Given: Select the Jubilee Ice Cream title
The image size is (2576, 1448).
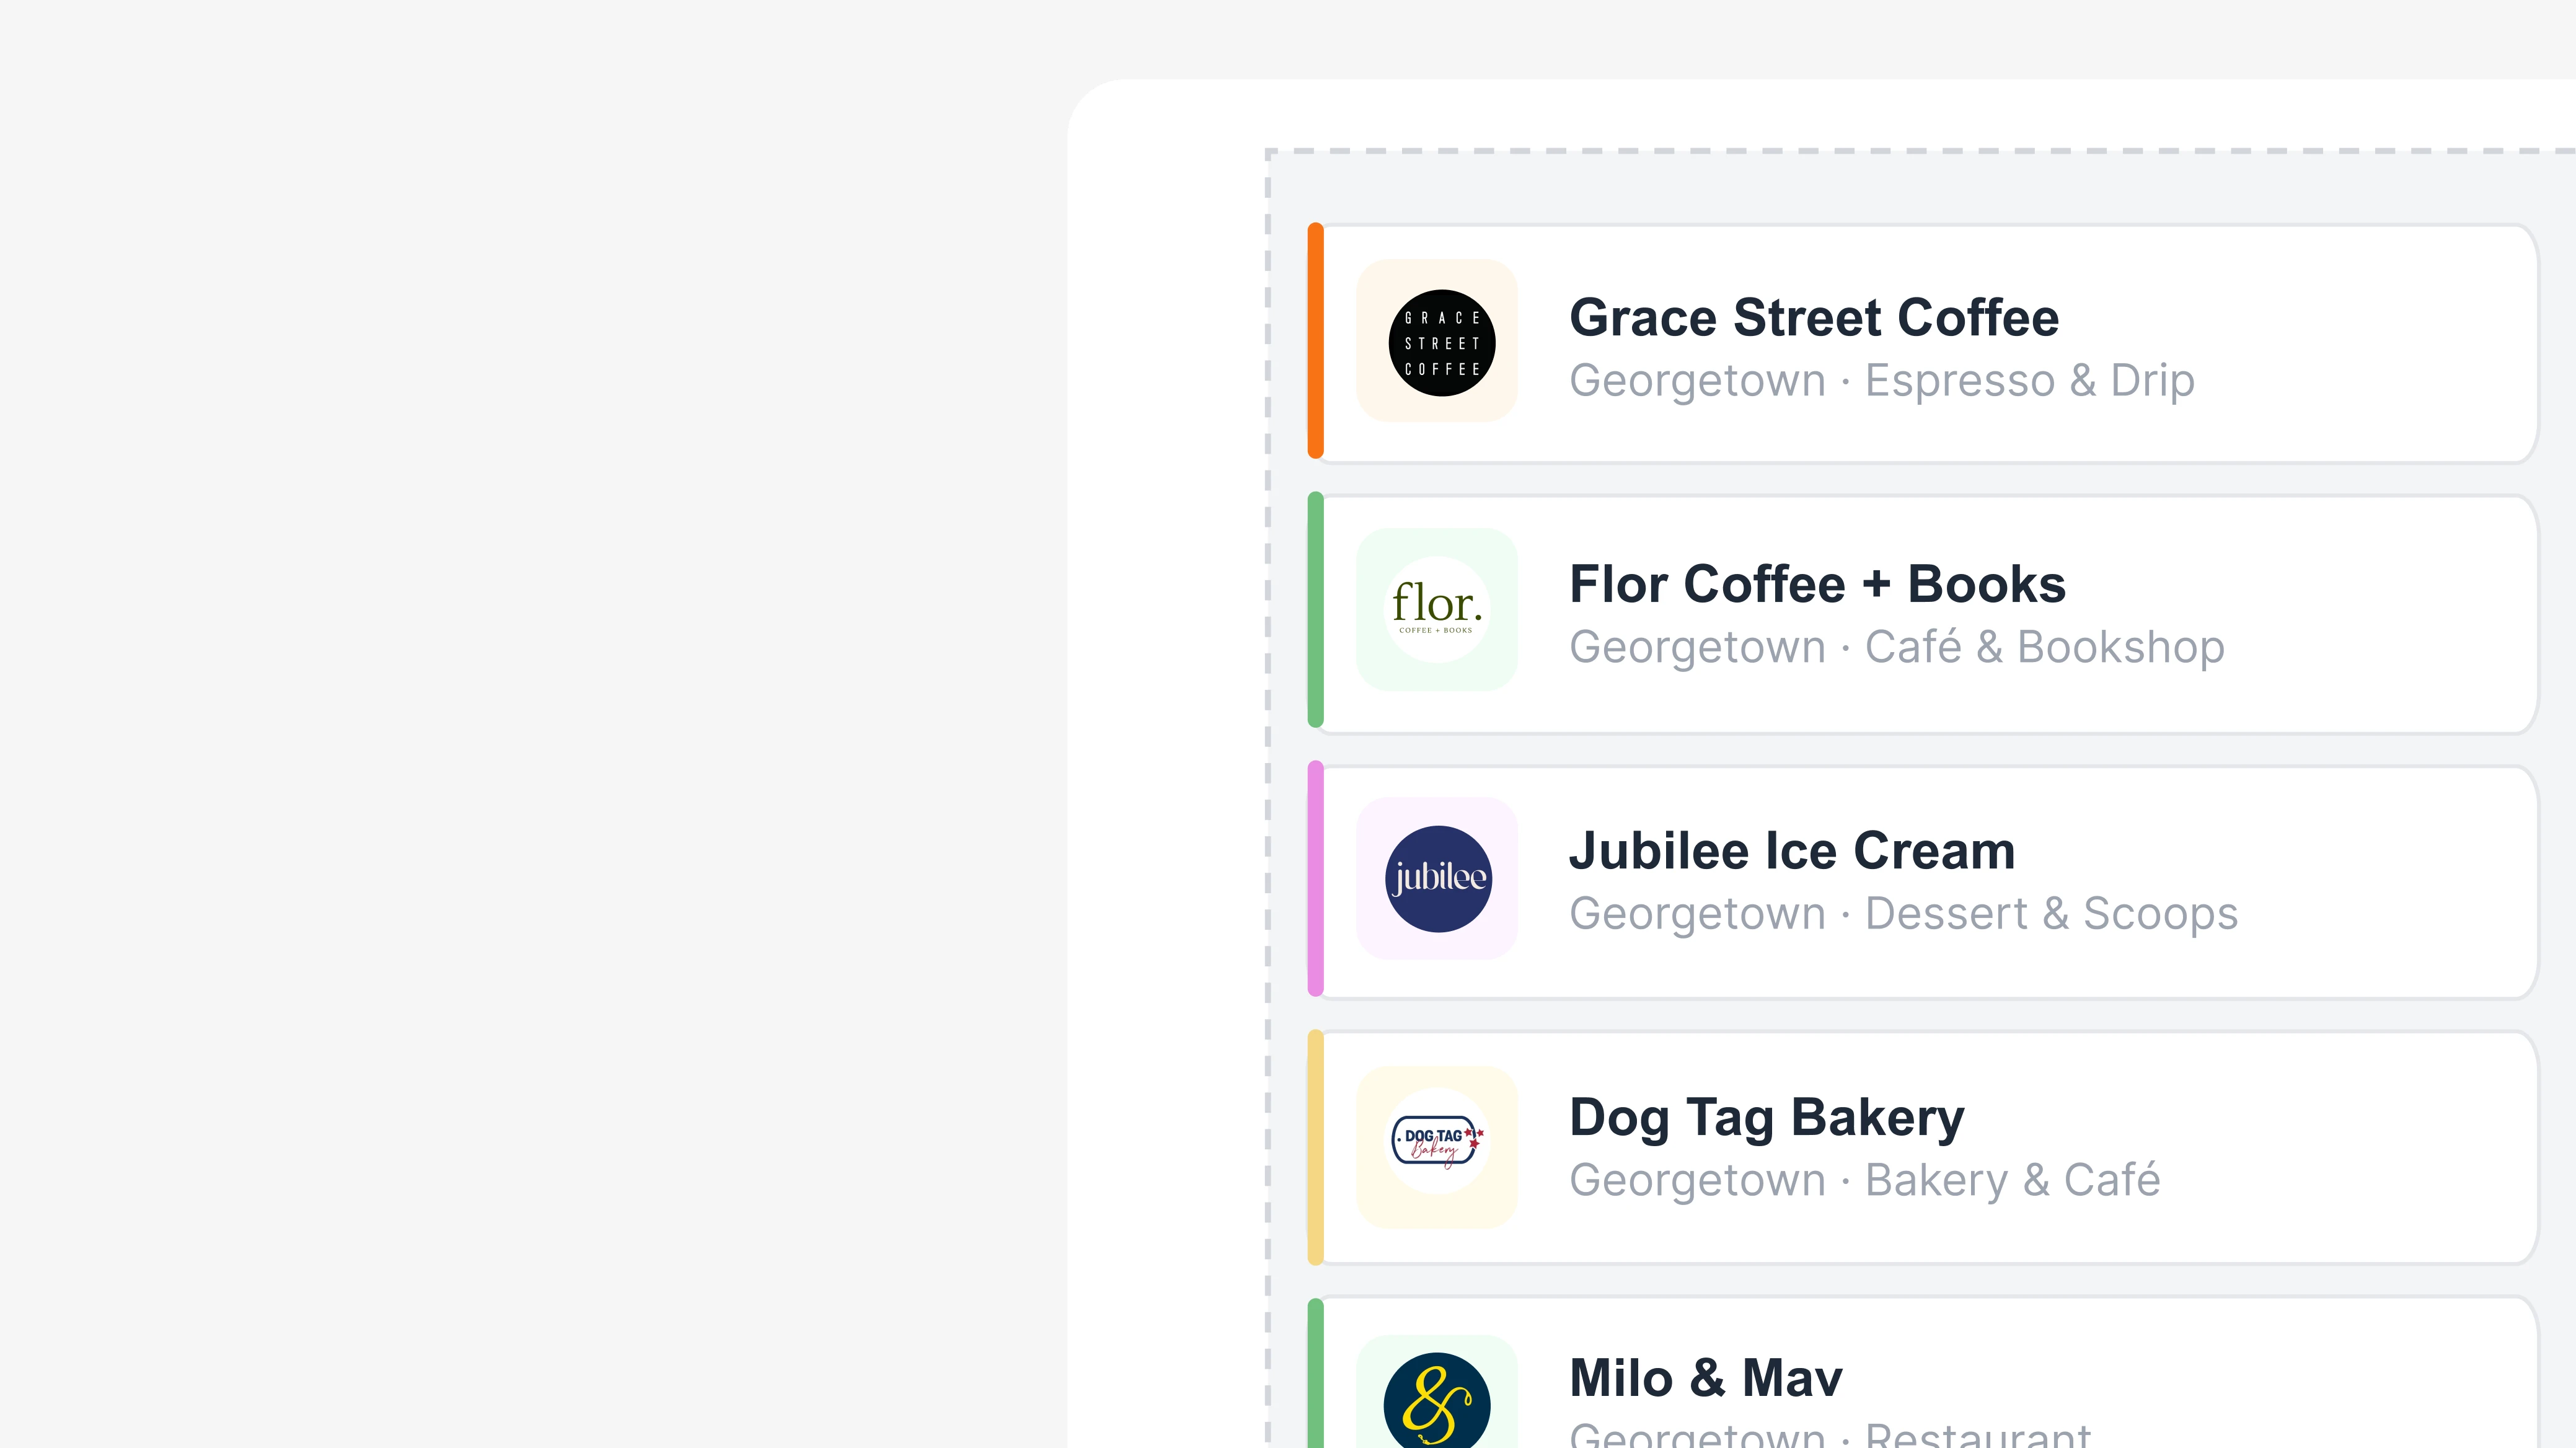Looking at the screenshot, I should click(x=1792, y=851).
